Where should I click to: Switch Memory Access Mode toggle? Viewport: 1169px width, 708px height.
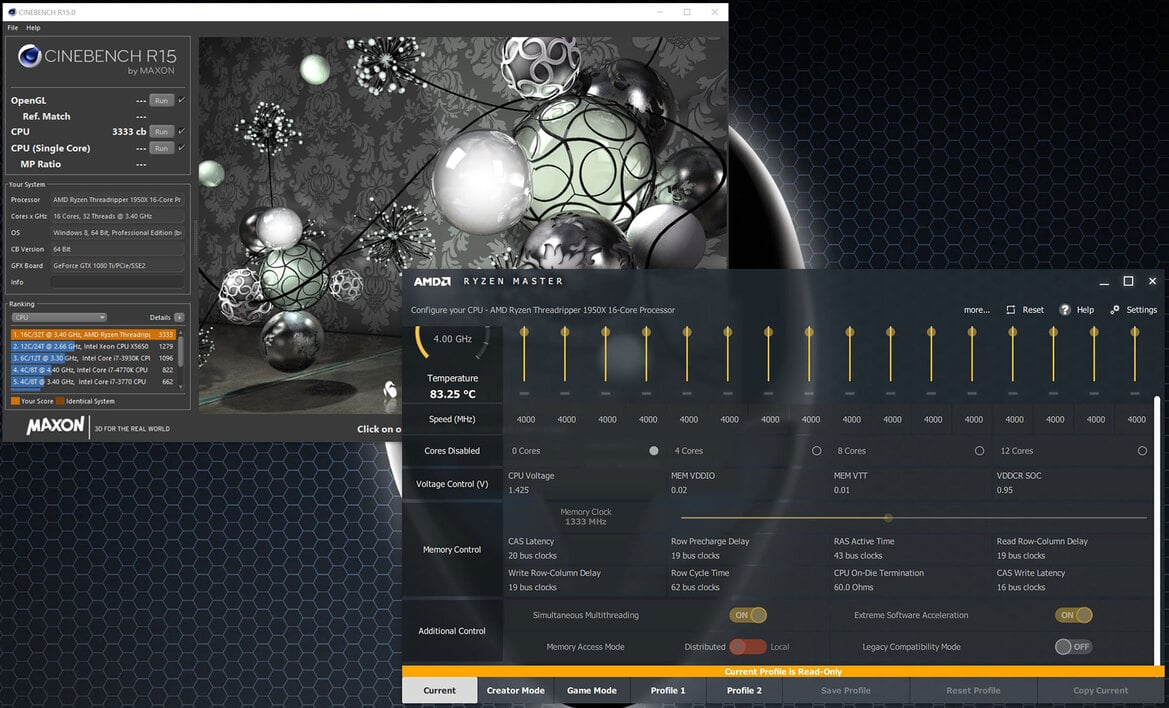748,646
